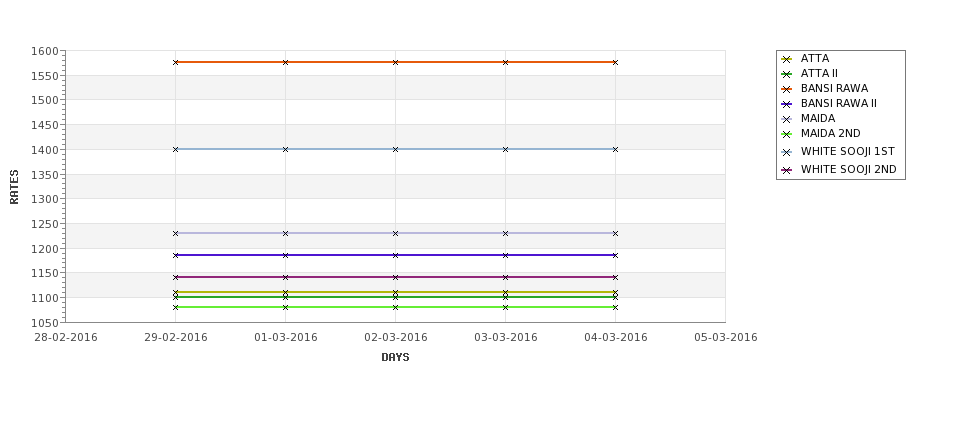975x429 pixels.
Task: Click the BANSI RAWA legend marker icon
Action: (x=786, y=89)
